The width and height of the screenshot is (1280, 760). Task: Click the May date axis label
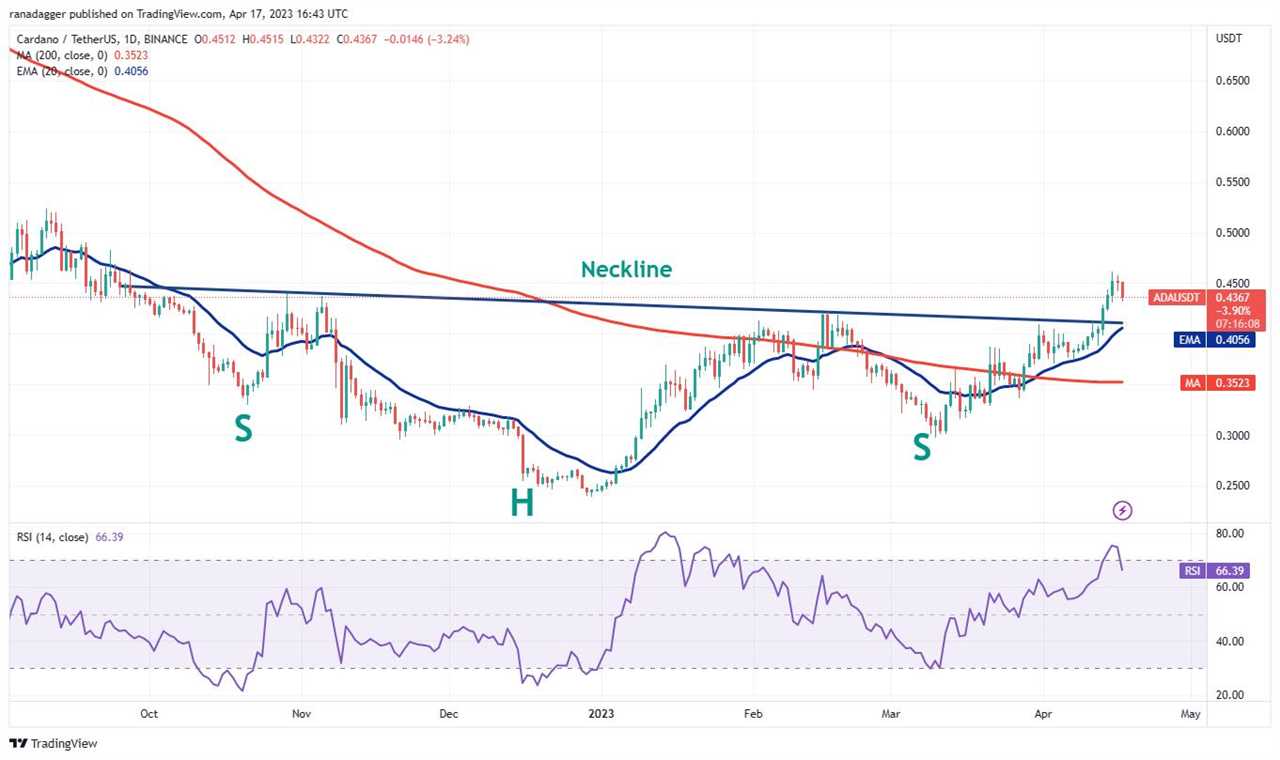(1190, 715)
